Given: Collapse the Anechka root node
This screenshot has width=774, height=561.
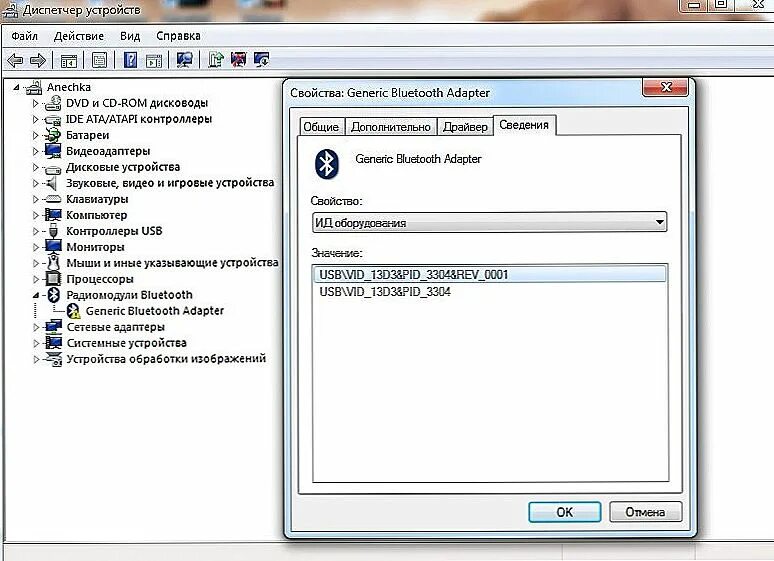Looking at the screenshot, I should pyautogui.click(x=16, y=87).
